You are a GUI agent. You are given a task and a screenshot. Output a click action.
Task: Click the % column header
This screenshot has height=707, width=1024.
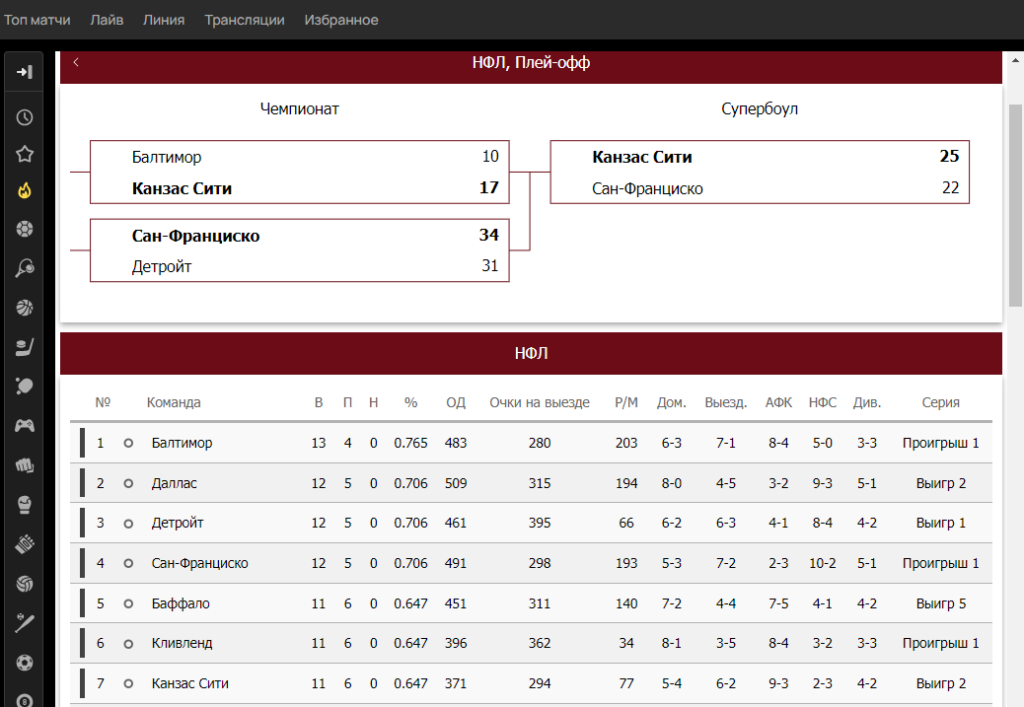coord(410,402)
